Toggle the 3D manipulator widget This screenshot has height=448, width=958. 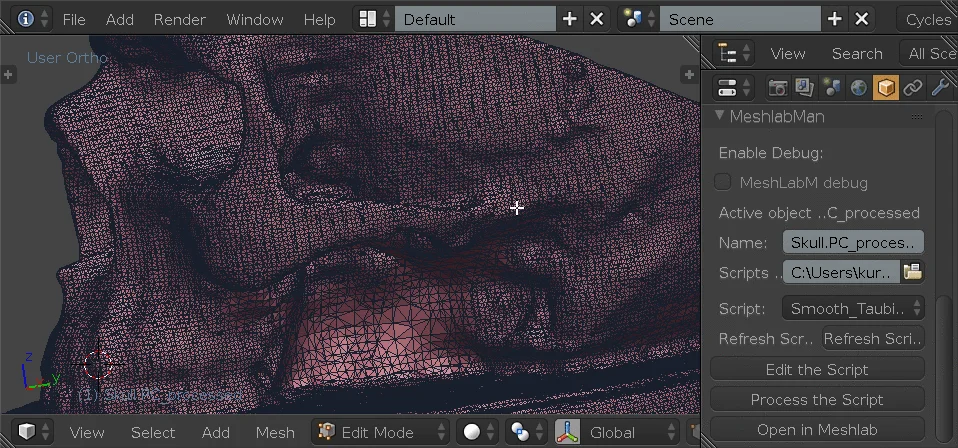click(567, 432)
